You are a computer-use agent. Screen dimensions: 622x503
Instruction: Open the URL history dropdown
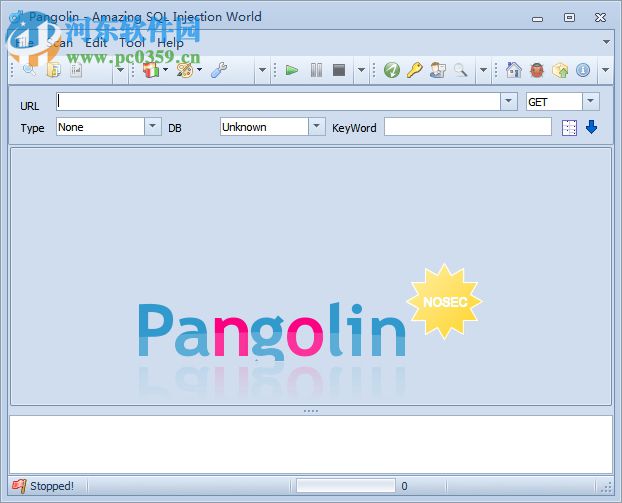(509, 101)
